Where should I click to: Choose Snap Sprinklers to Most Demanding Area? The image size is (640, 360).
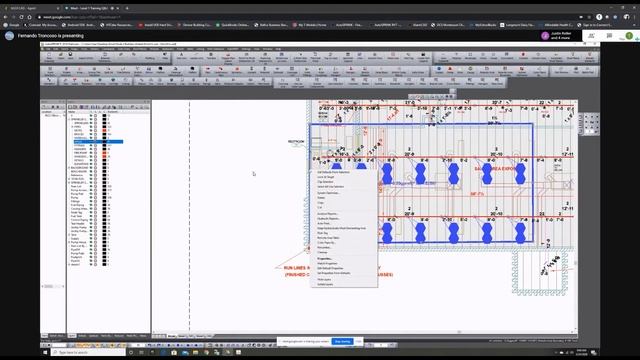[342, 228]
